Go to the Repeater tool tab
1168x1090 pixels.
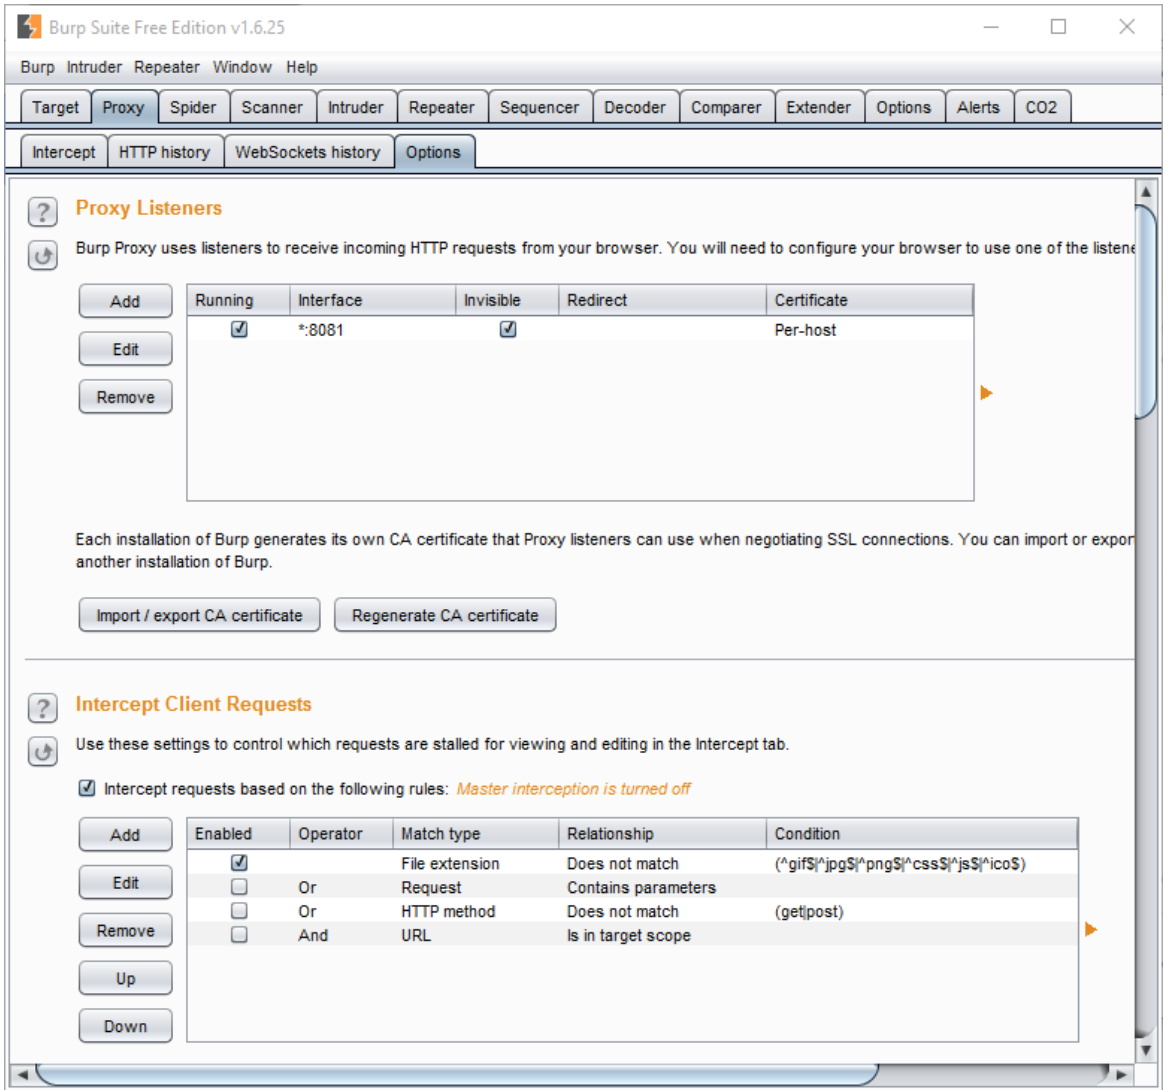[442, 107]
